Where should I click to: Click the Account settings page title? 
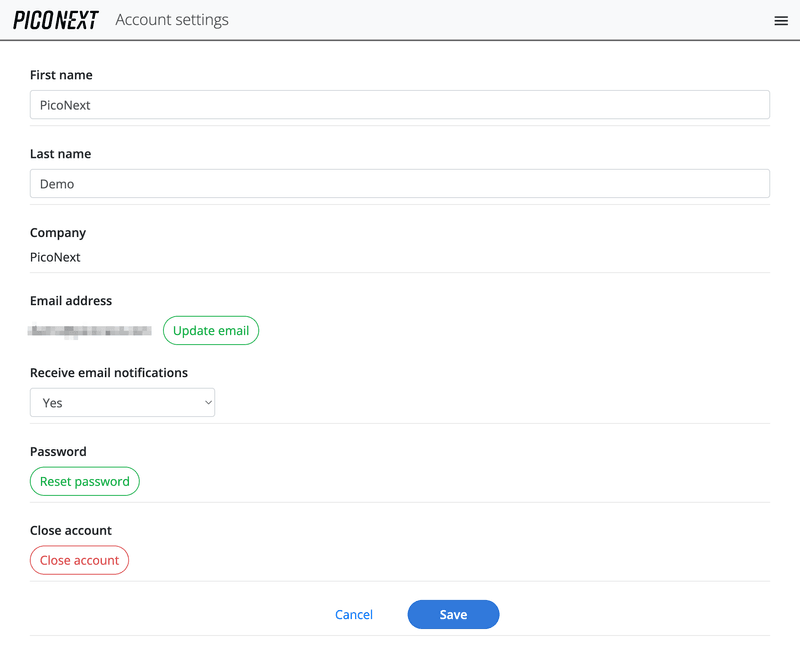pos(172,20)
